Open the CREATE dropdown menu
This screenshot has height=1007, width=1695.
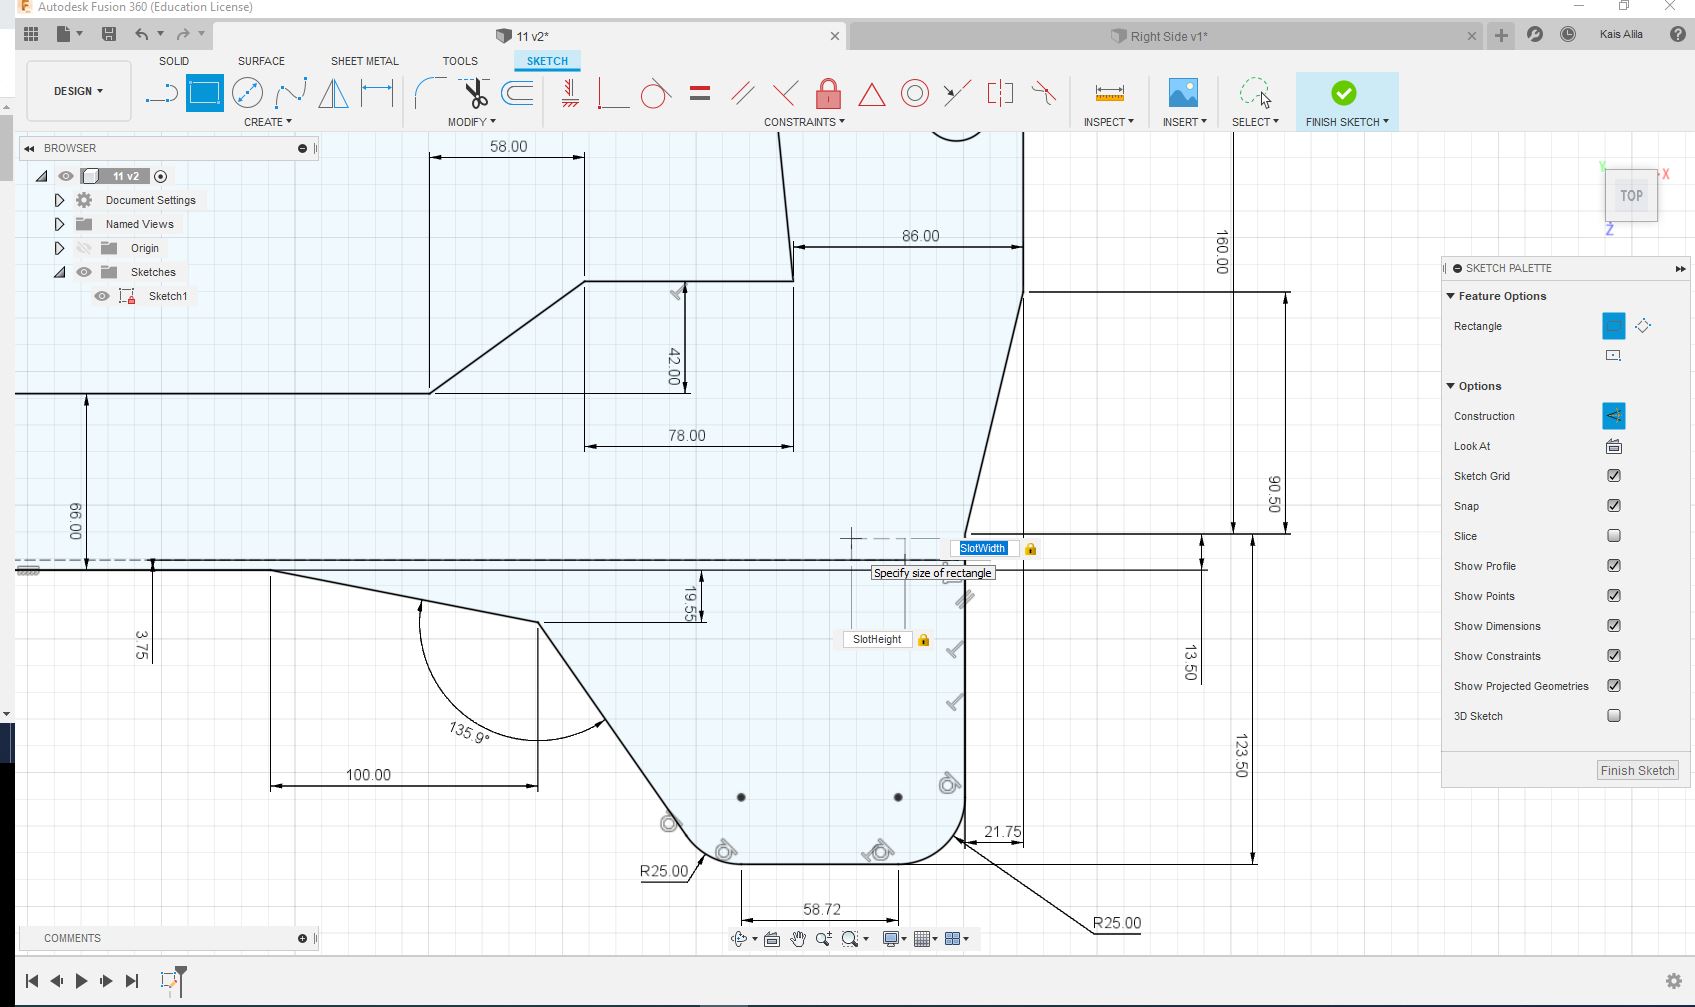click(x=268, y=122)
